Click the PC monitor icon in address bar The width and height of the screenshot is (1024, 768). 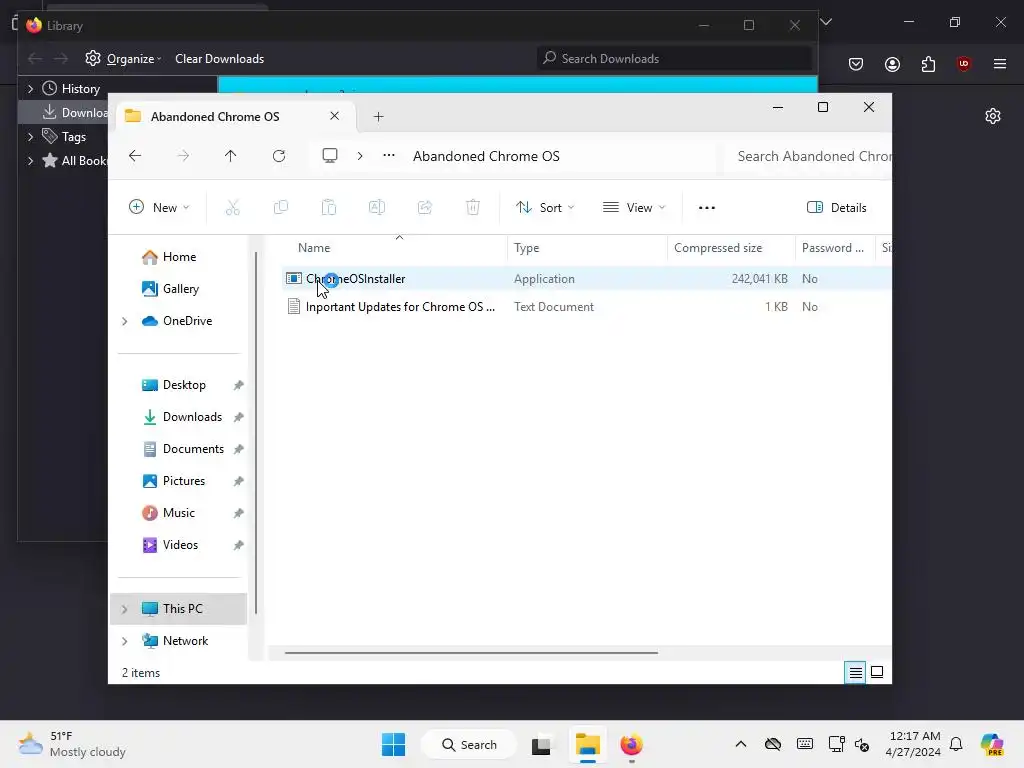[330, 156]
